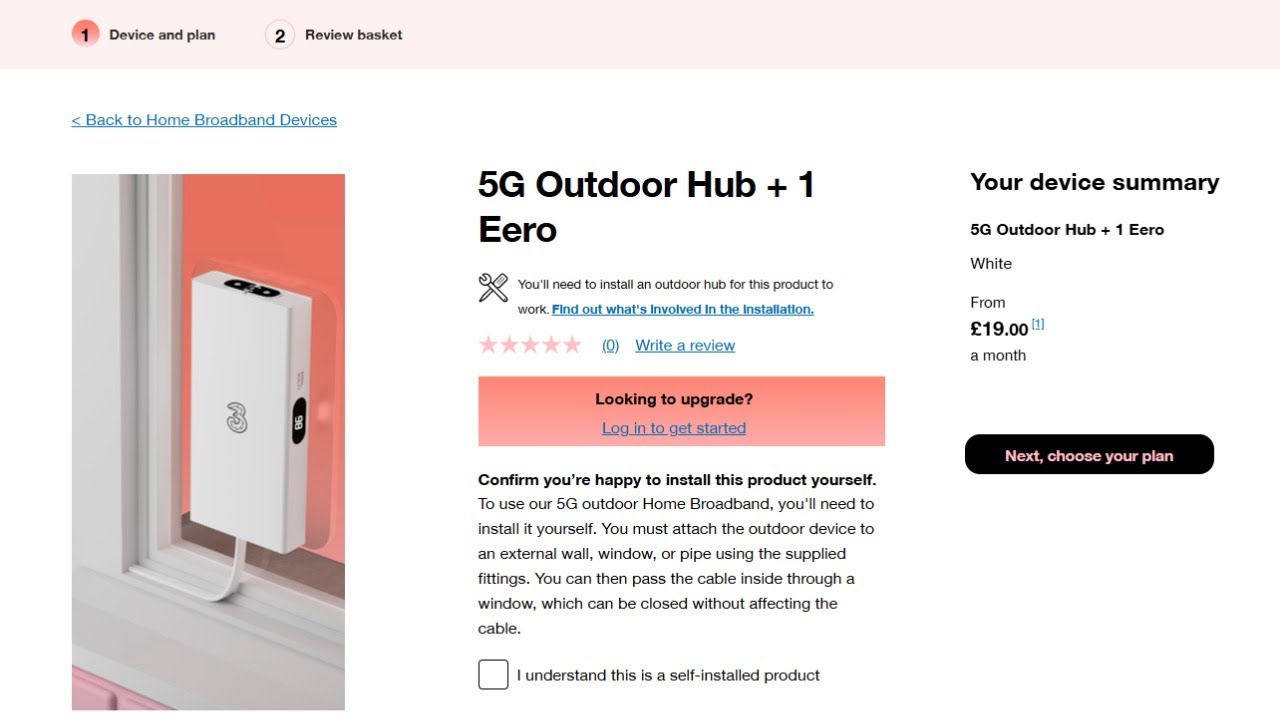The height and width of the screenshot is (720, 1280).
Task: Click Write a review
Action: point(685,346)
